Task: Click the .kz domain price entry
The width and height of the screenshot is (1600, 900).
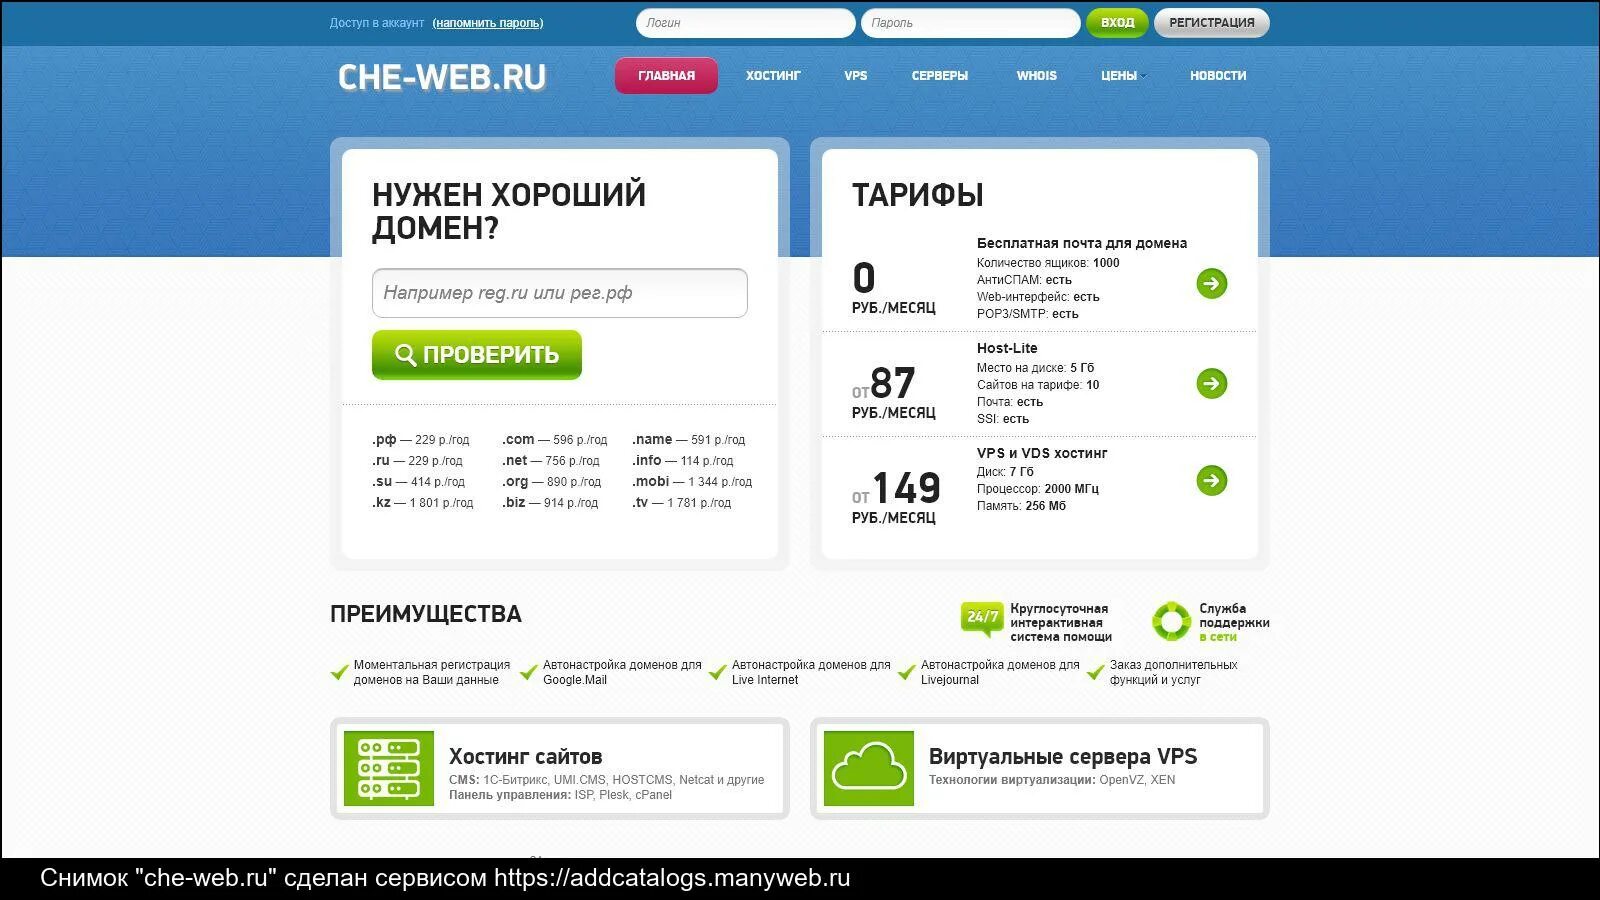Action: pyautogui.click(x=423, y=503)
